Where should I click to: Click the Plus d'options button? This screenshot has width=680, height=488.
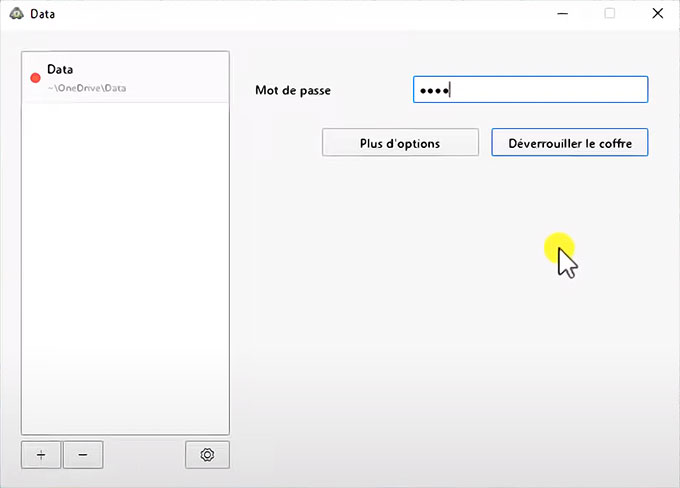[400, 142]
